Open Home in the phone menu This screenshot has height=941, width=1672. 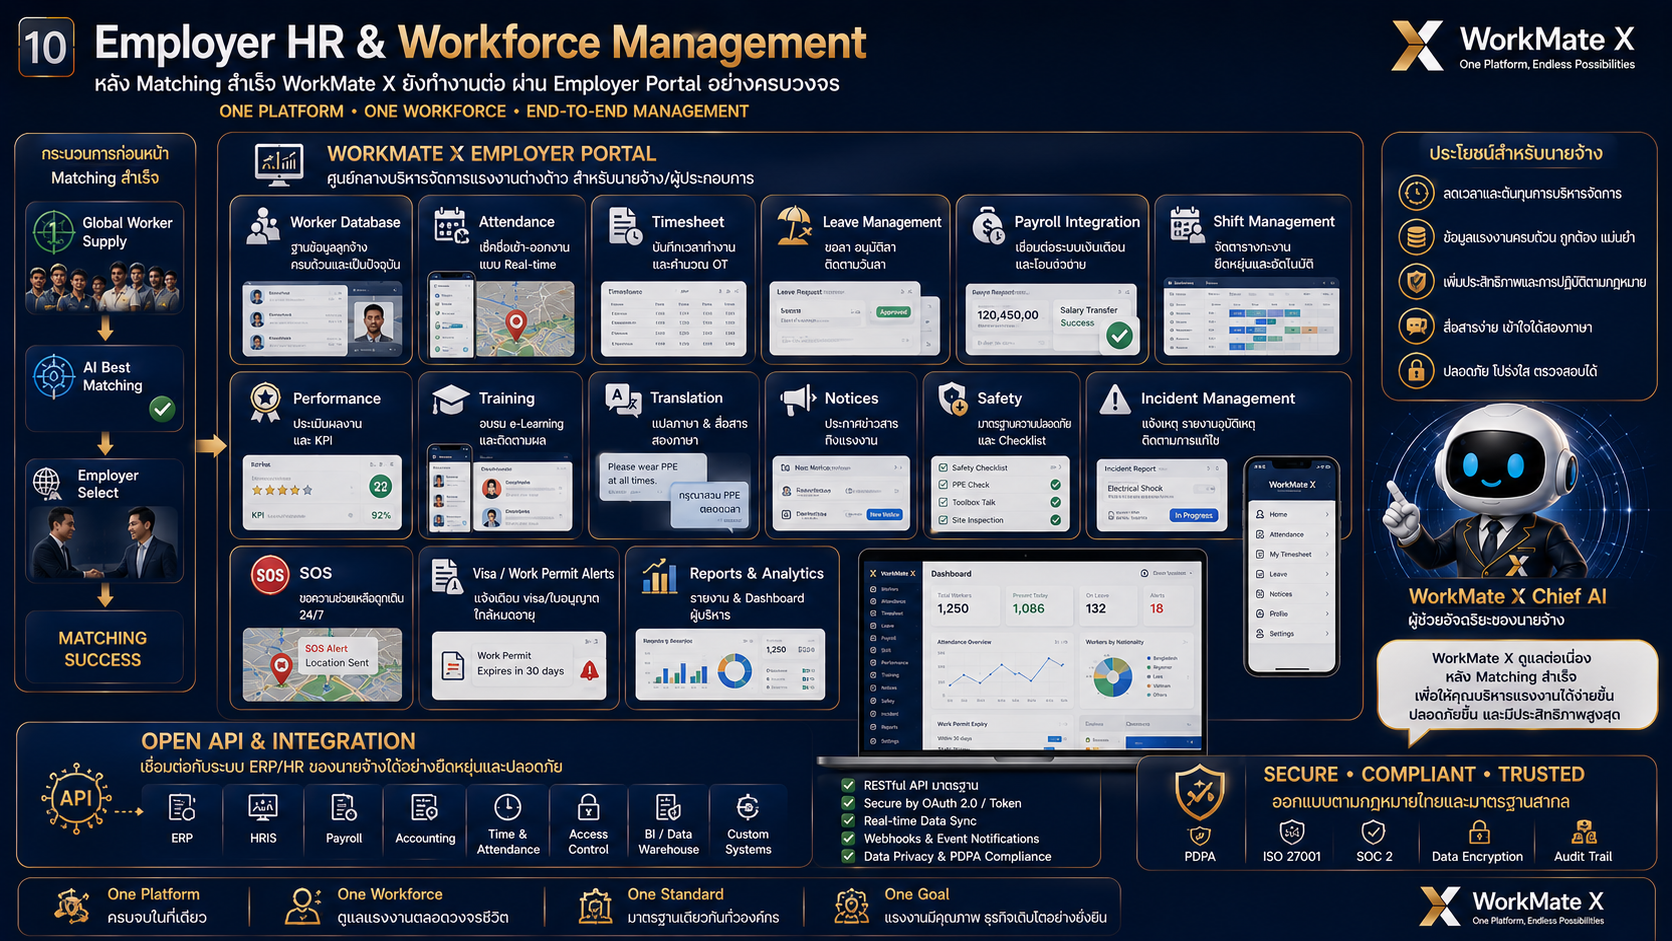1292,514
